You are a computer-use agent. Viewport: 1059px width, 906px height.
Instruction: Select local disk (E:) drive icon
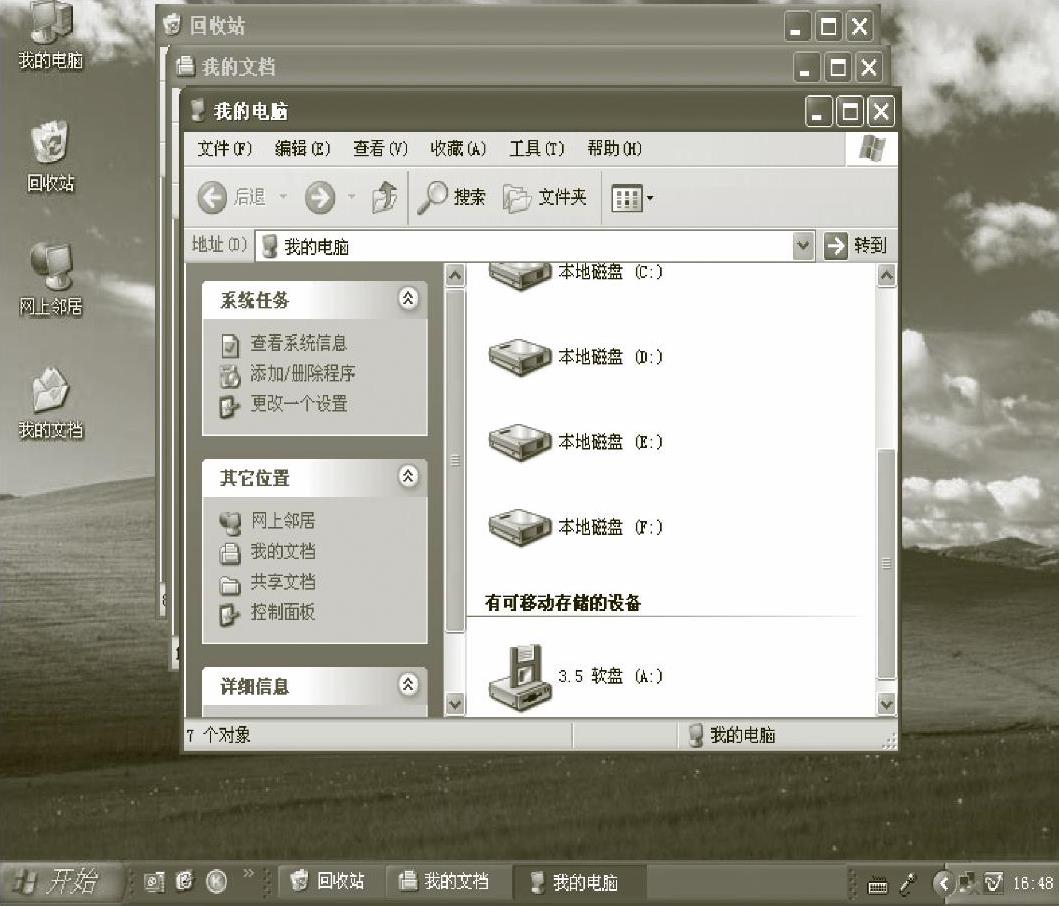point(519,443)
